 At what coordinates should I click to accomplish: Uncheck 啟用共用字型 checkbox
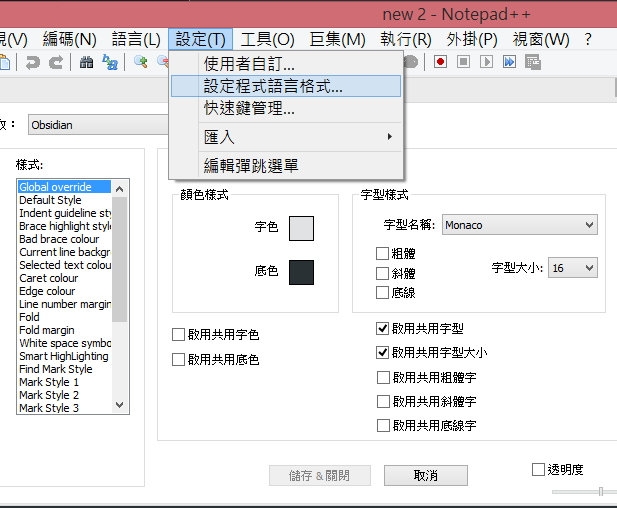click(382, 328)
